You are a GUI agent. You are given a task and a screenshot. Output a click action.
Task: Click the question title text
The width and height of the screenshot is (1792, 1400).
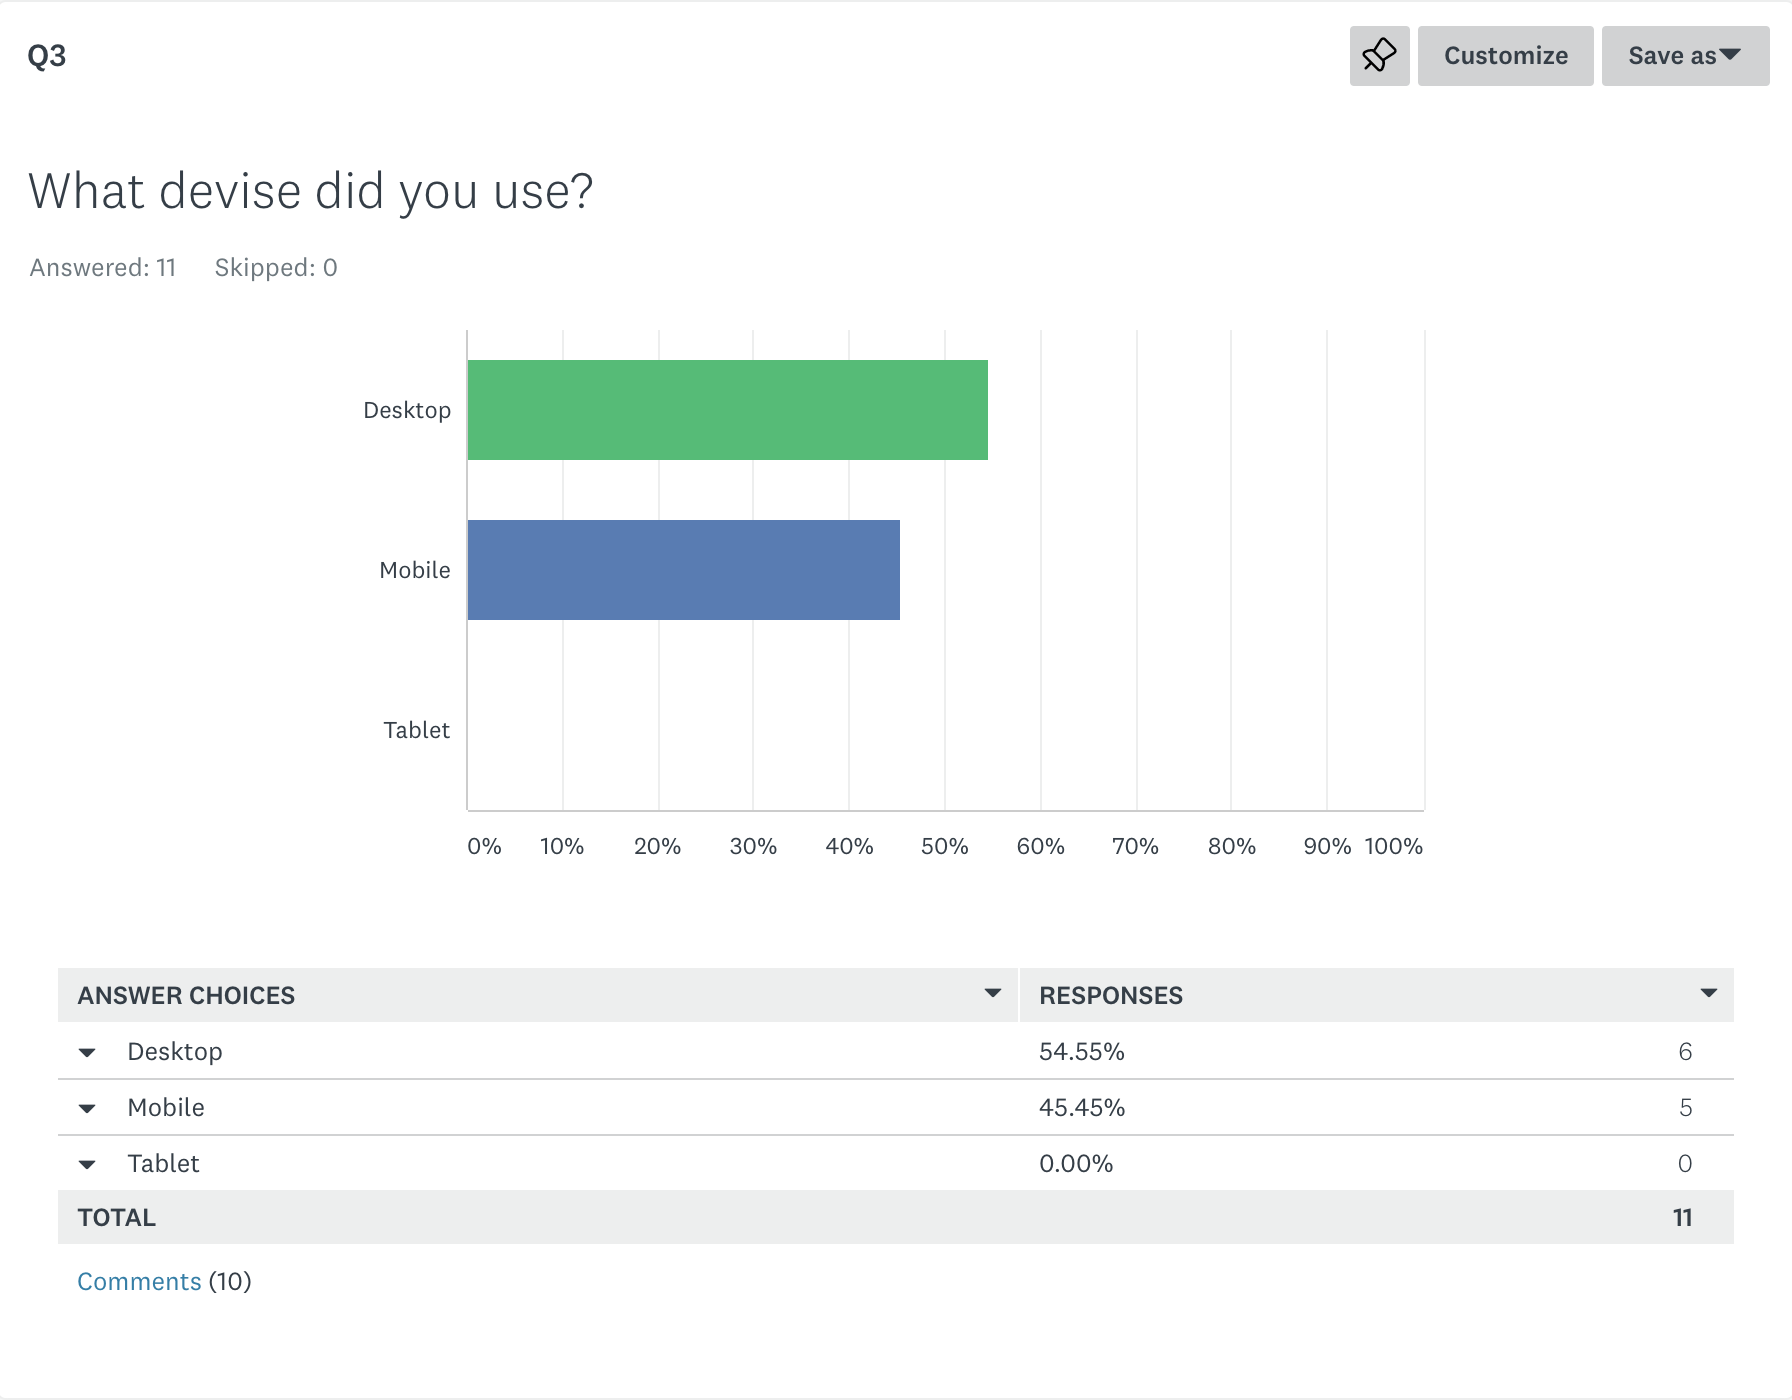click(311, 191)
